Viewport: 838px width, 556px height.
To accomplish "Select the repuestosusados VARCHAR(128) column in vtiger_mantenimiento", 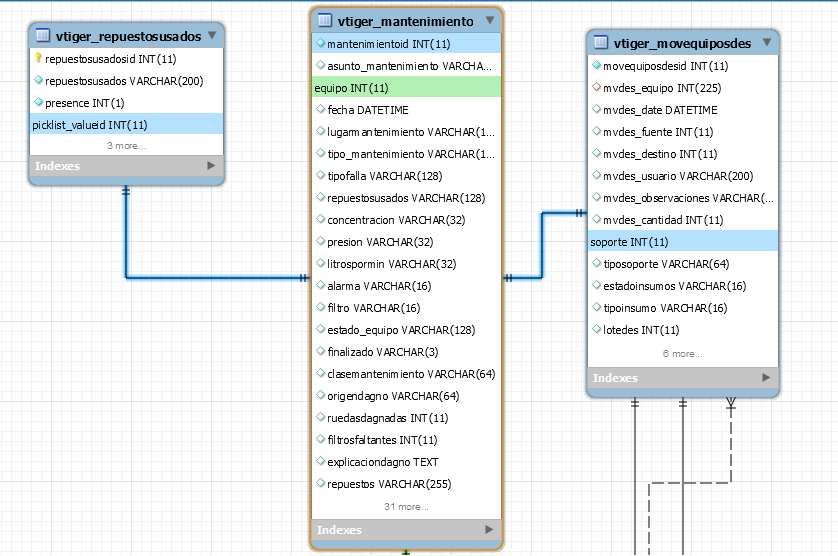I will (x=406, y=198).
